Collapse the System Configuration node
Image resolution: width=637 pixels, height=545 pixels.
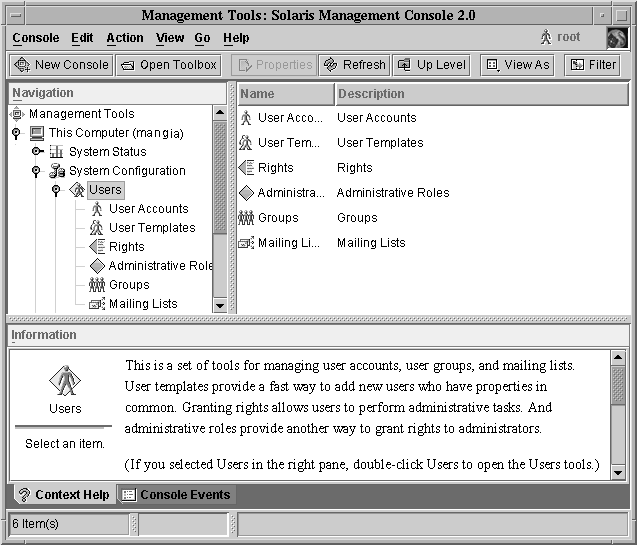pos(36,171)
